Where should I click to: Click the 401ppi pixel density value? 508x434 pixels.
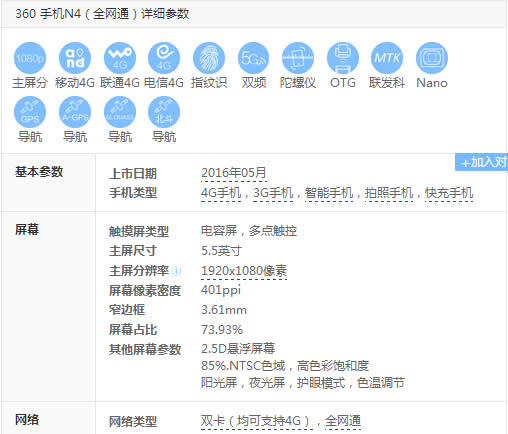coord(221,290)
